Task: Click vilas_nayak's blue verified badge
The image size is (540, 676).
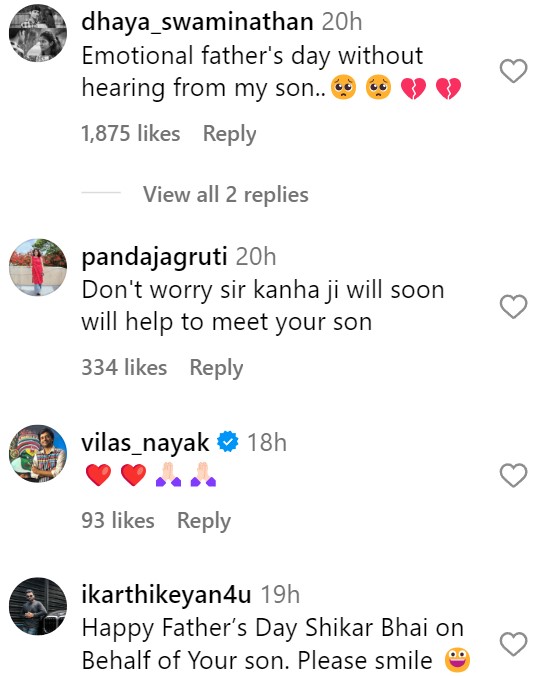Action: pyautogui.click(x=228, y=441)
